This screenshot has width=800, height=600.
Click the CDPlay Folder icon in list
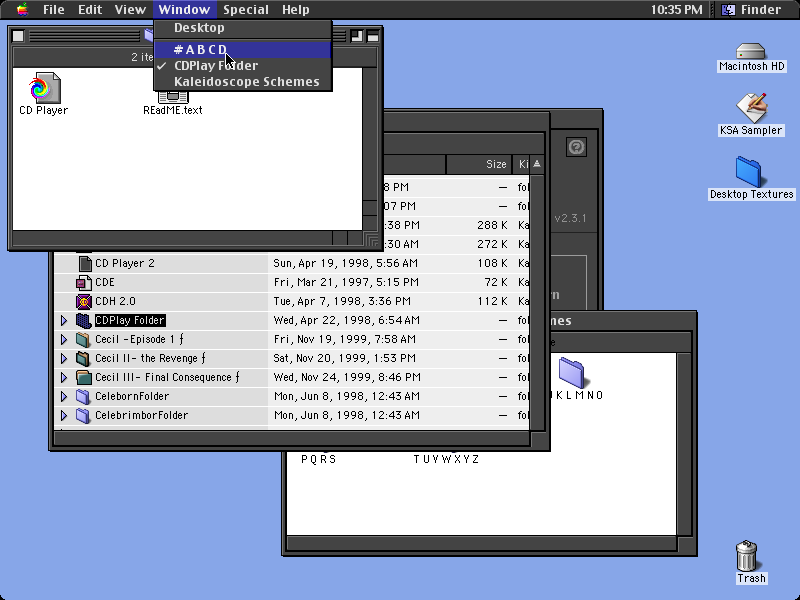point(84,320)
